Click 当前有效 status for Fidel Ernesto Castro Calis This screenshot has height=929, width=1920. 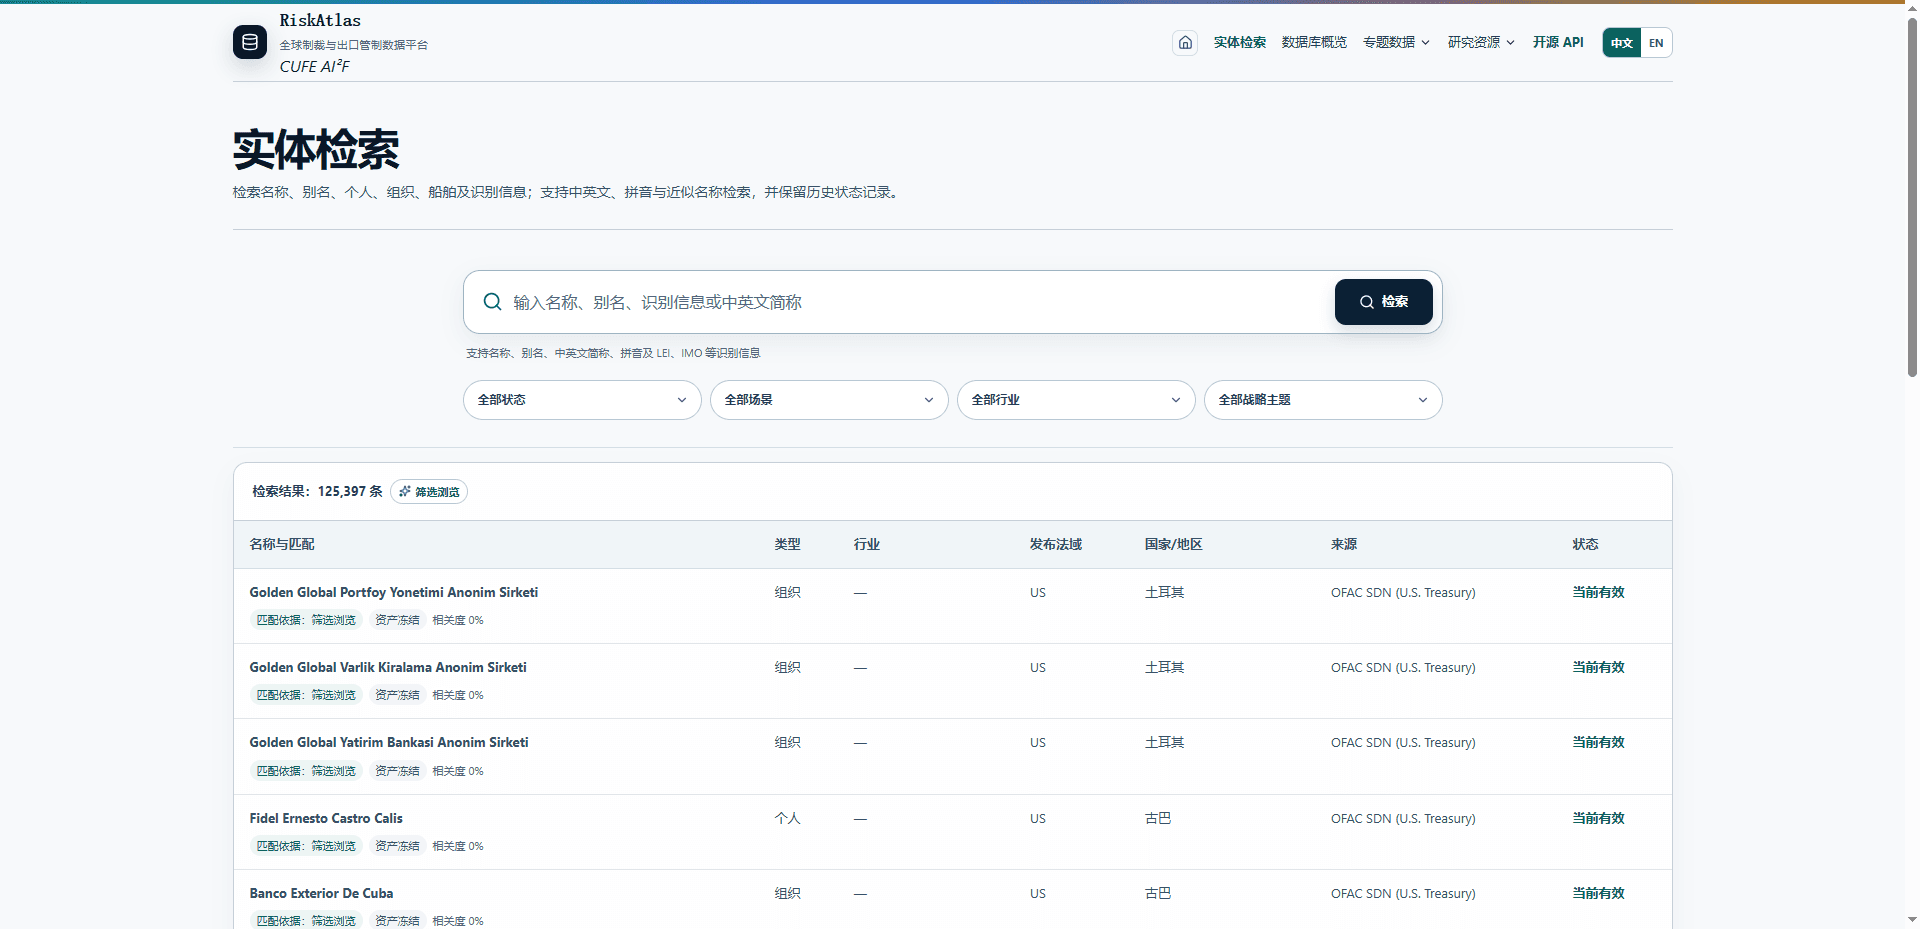(x=1598, y=818)
